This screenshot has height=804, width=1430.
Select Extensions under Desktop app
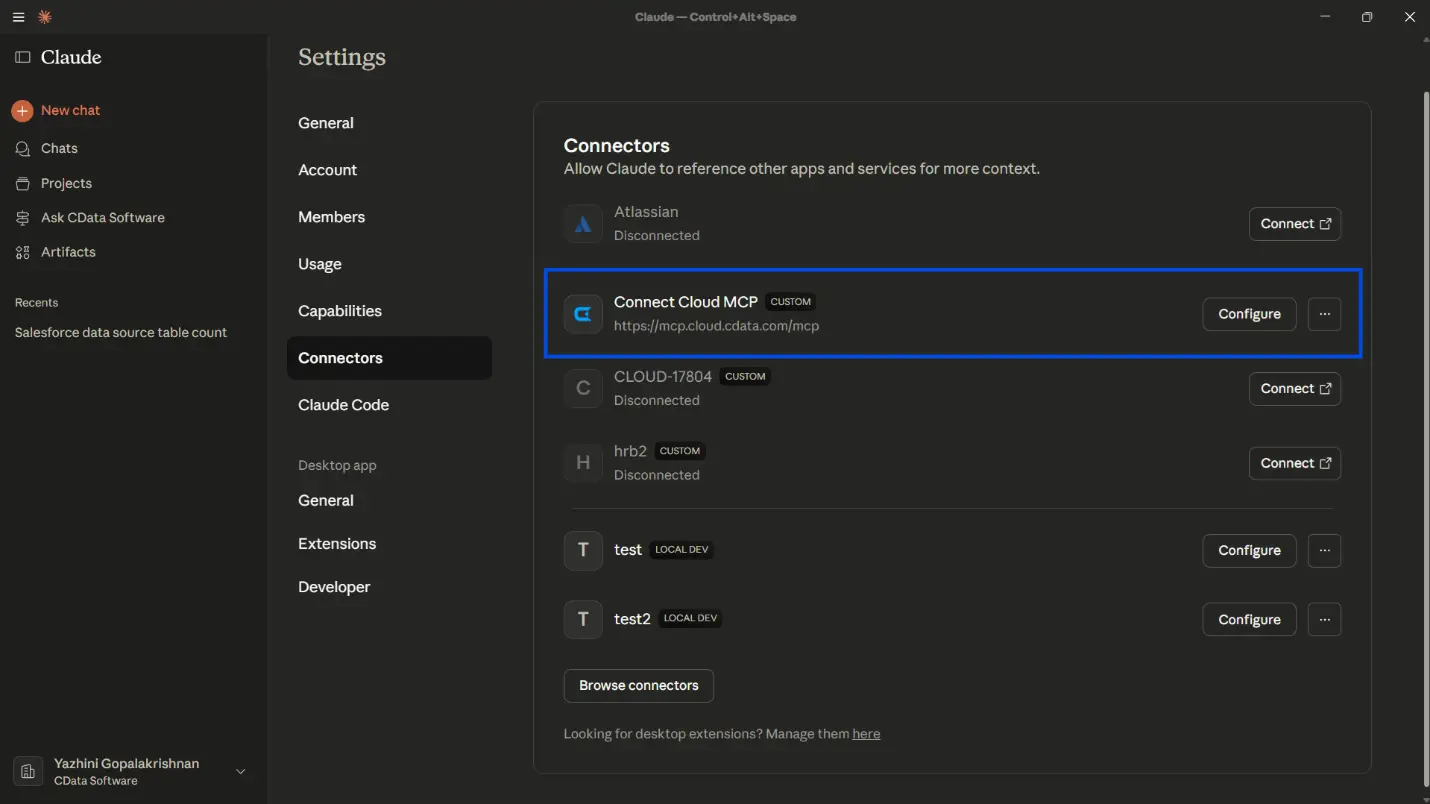tap(337, 543)
